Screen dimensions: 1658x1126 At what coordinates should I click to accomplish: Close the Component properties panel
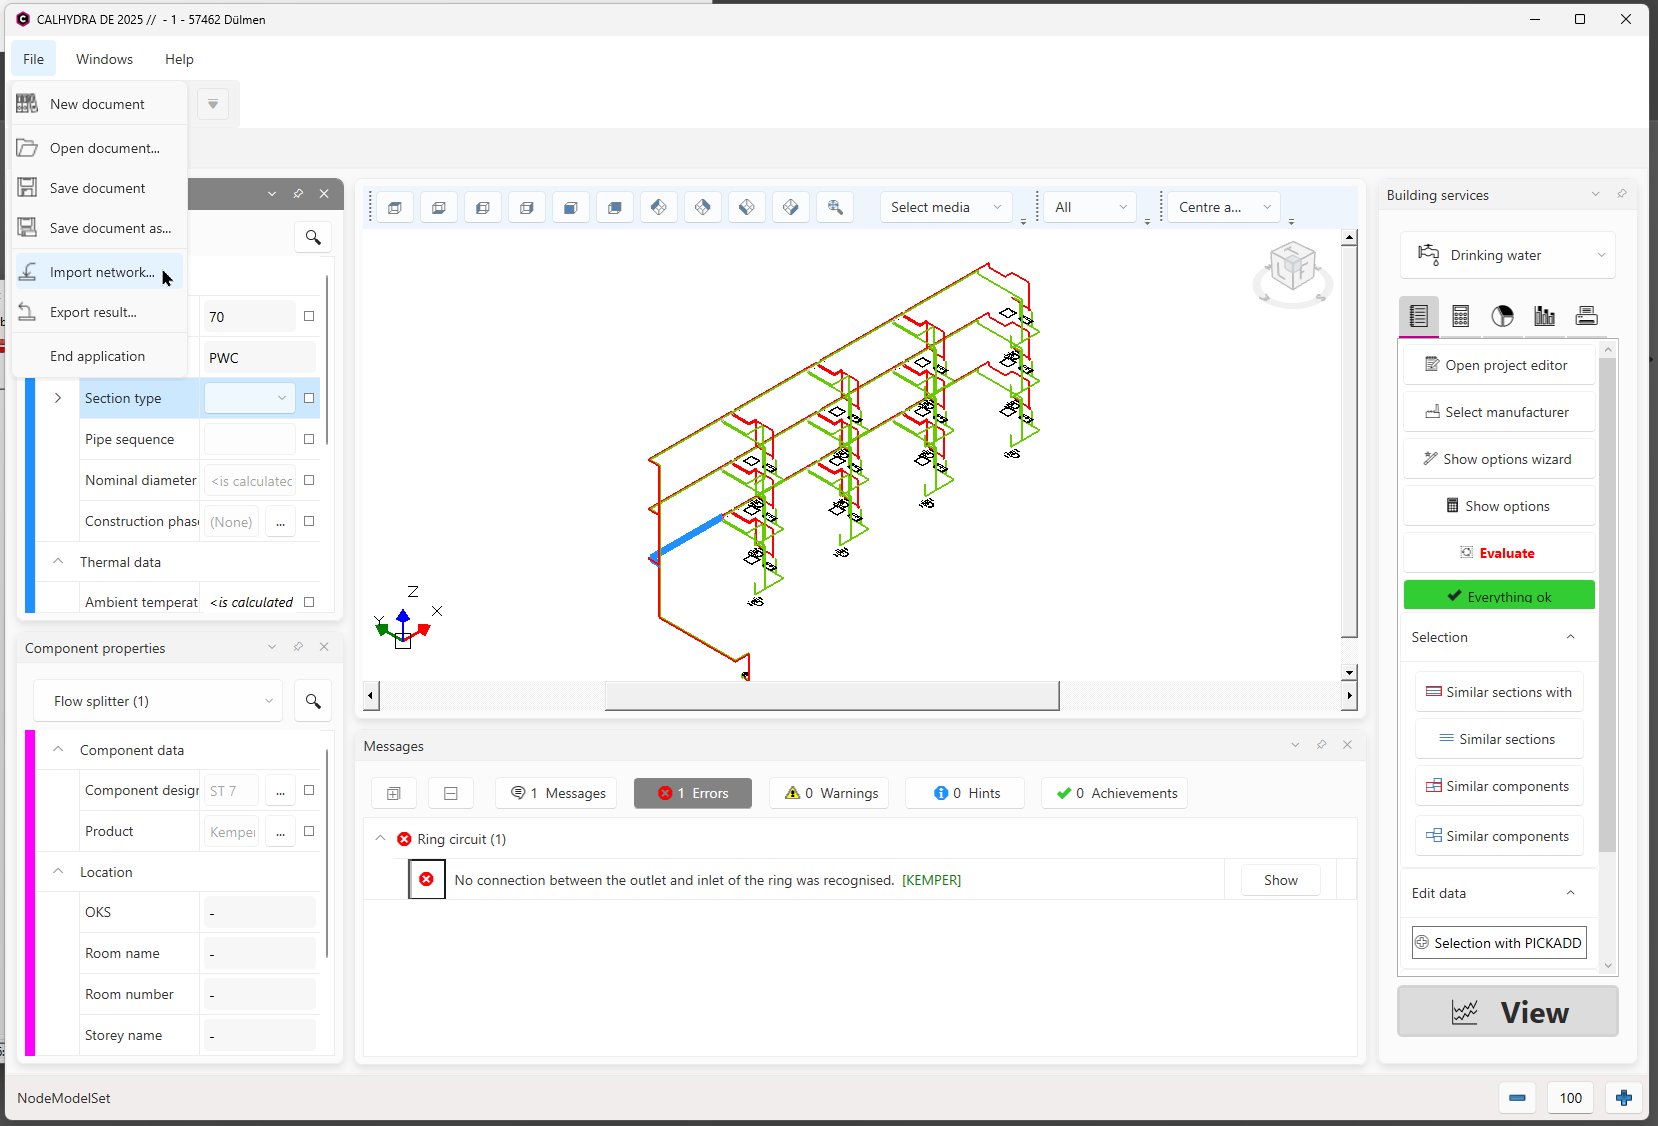coord(324,647)
